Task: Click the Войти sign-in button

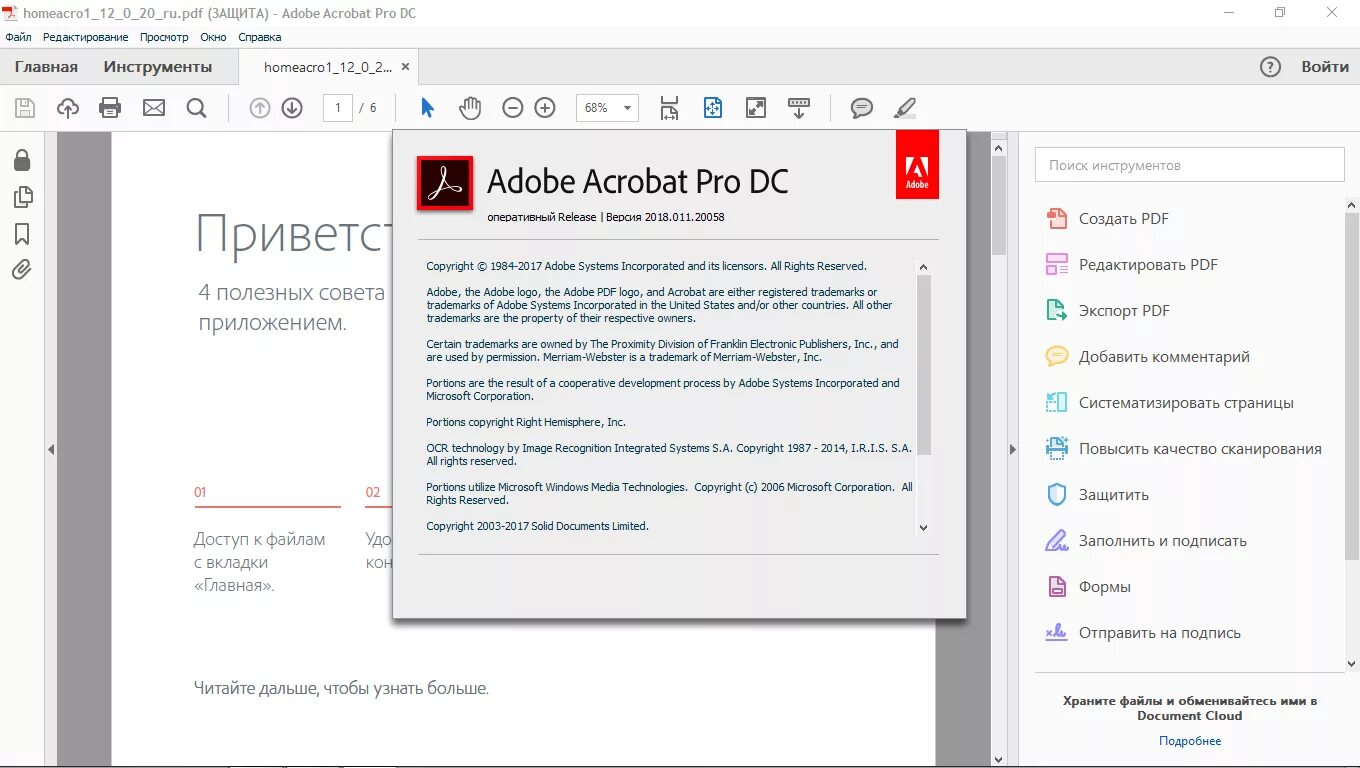Action: (x=1325, y=67)
